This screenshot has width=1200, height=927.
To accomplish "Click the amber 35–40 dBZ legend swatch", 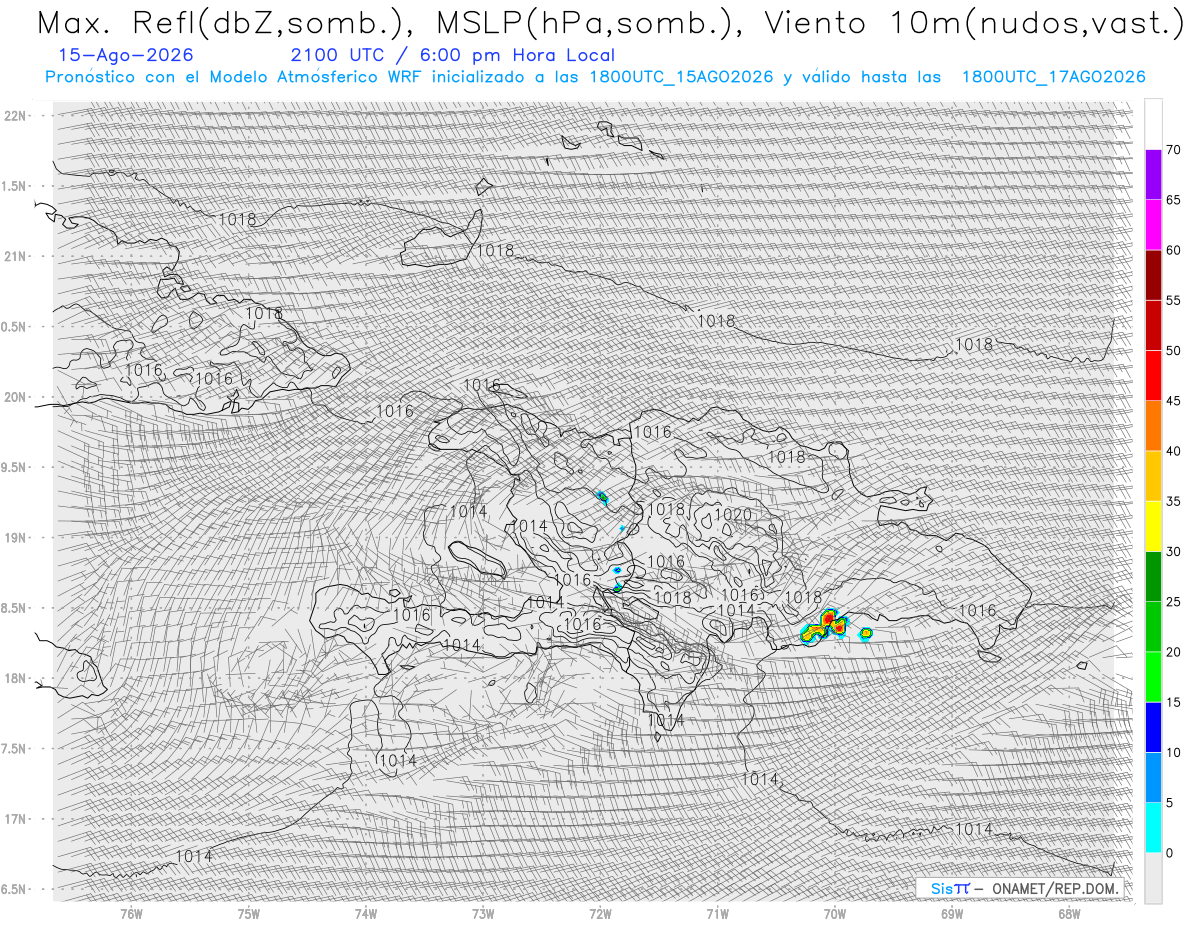I will (x=1153, y=476).
